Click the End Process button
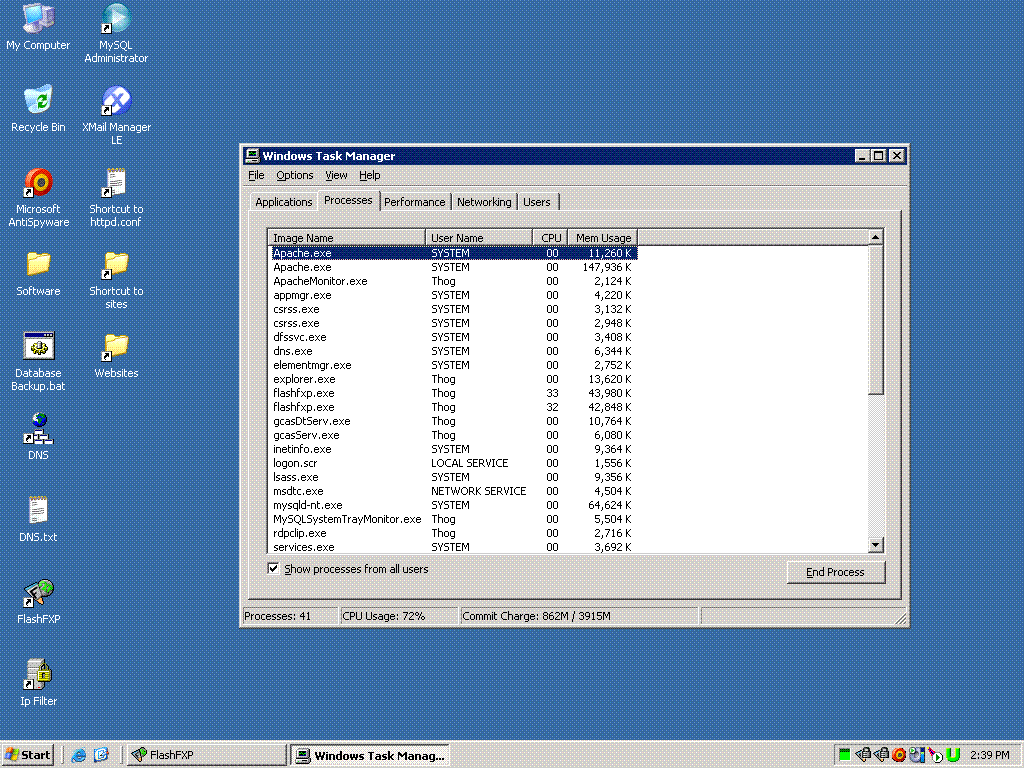The image size is (1024, 768). 835,572
